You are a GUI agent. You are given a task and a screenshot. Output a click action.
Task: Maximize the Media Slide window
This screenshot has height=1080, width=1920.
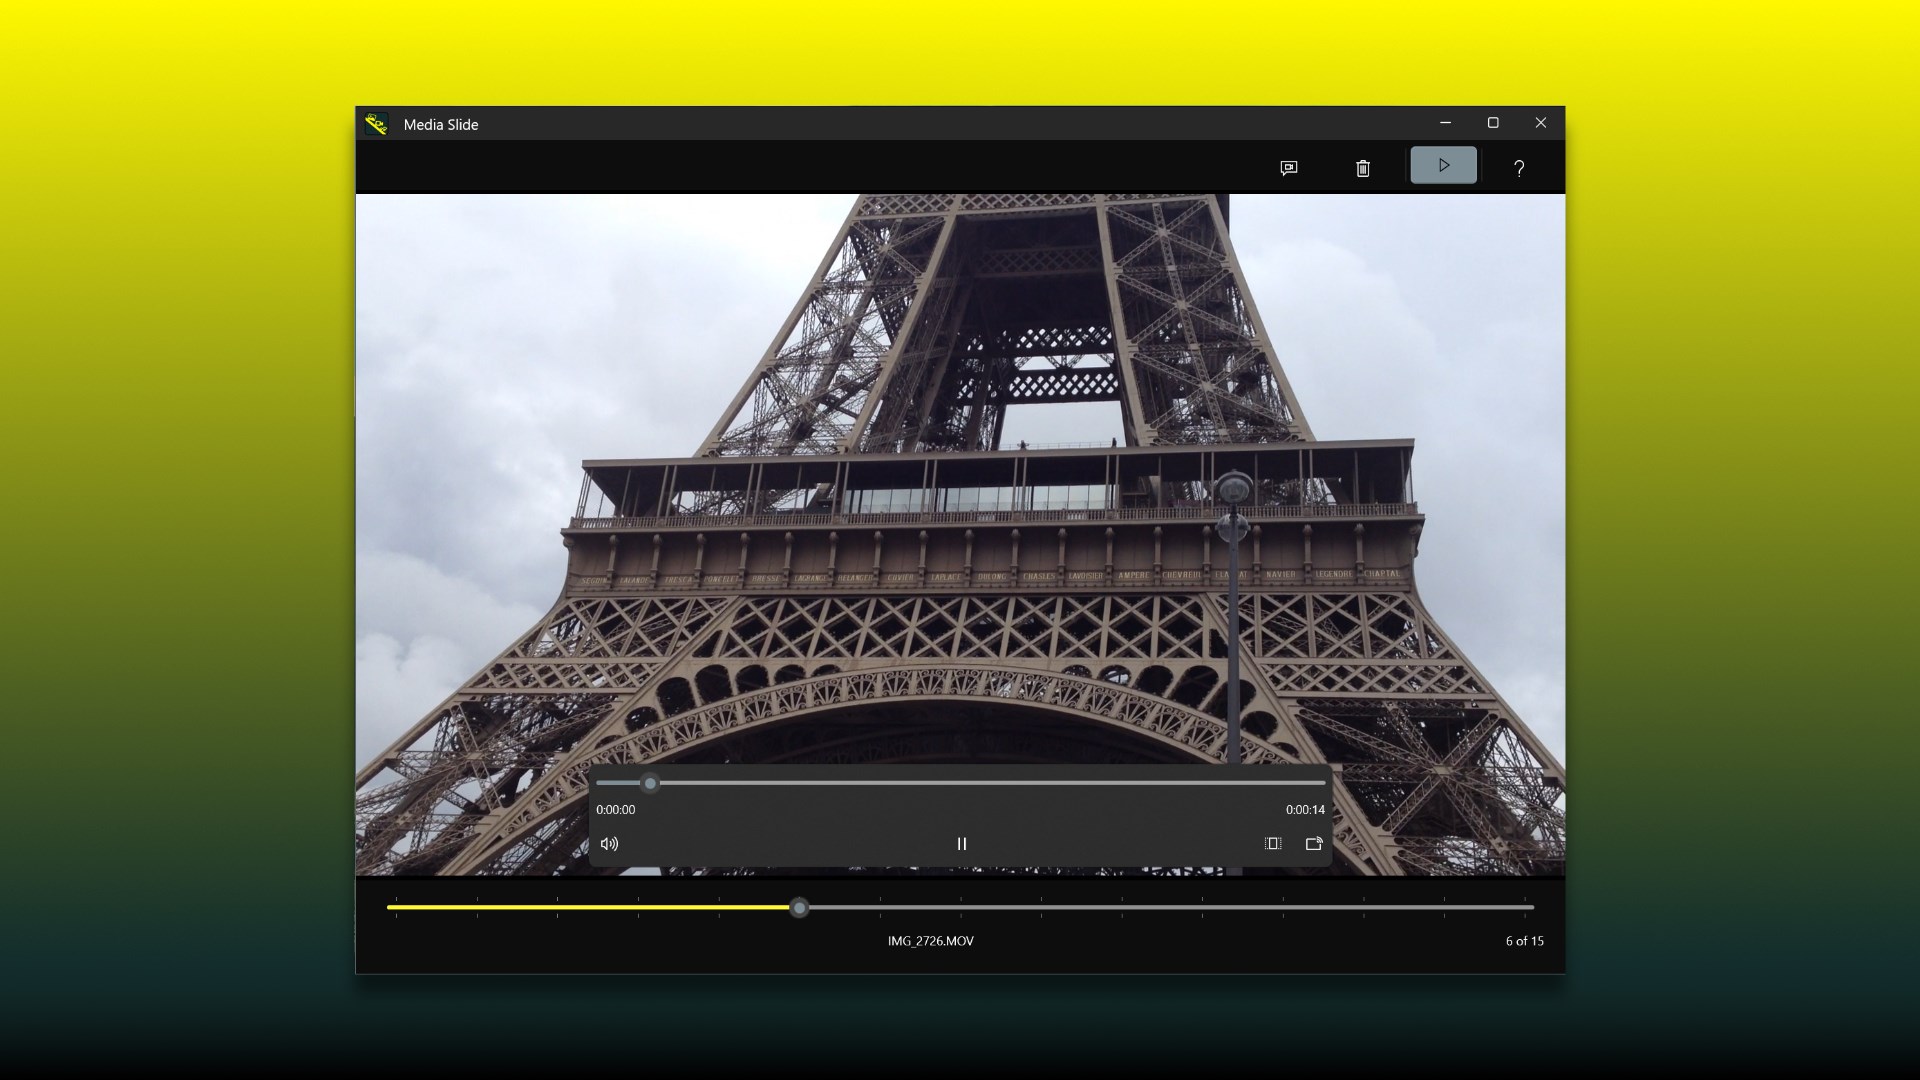[1493, 123]
